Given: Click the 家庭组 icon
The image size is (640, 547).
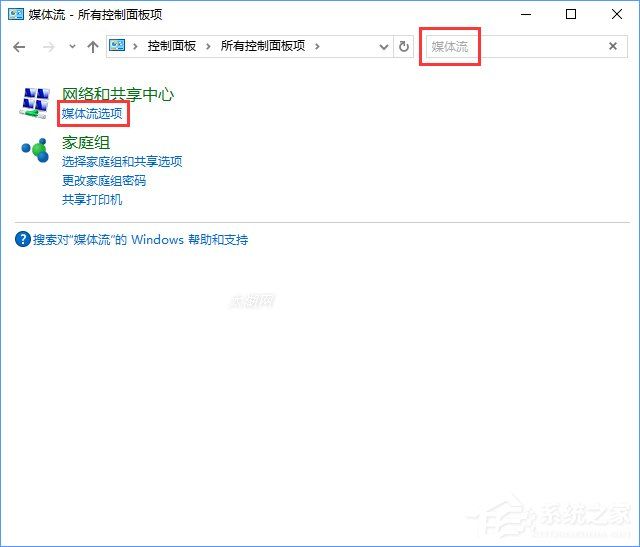Looking at the screenshot, I should point(35,150).
